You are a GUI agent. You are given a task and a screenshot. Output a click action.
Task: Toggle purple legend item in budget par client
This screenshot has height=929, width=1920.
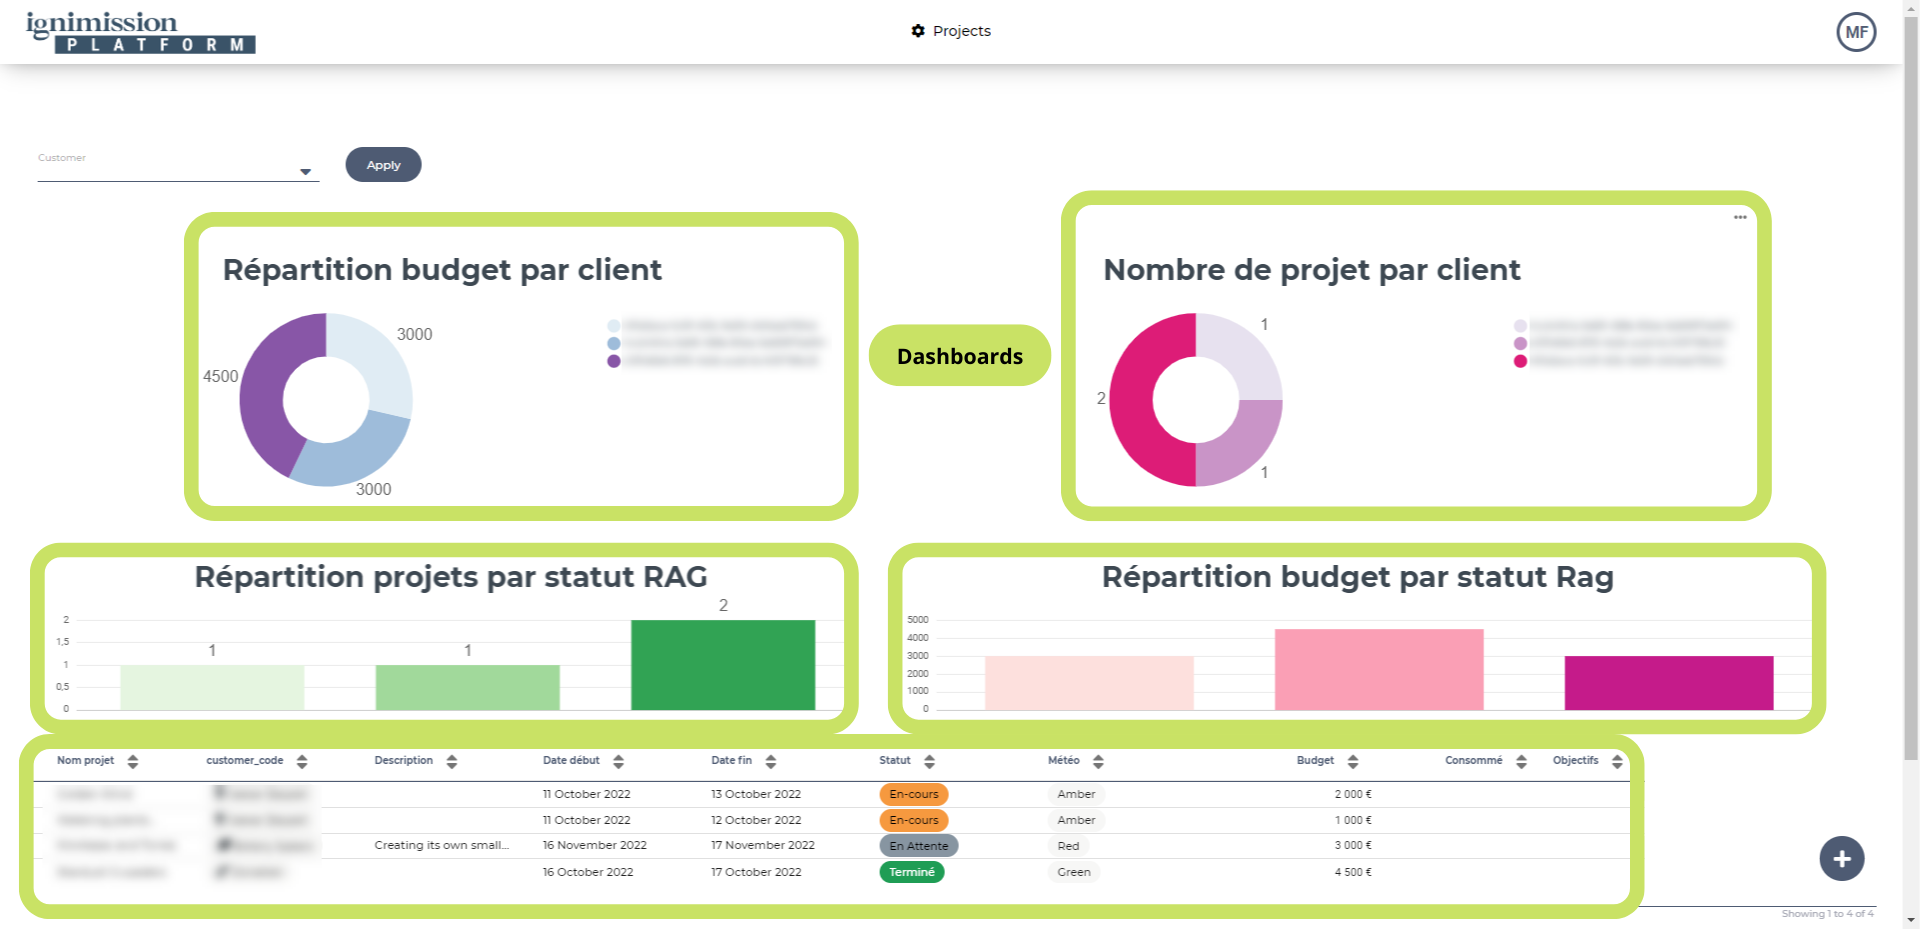coord(614,361)
